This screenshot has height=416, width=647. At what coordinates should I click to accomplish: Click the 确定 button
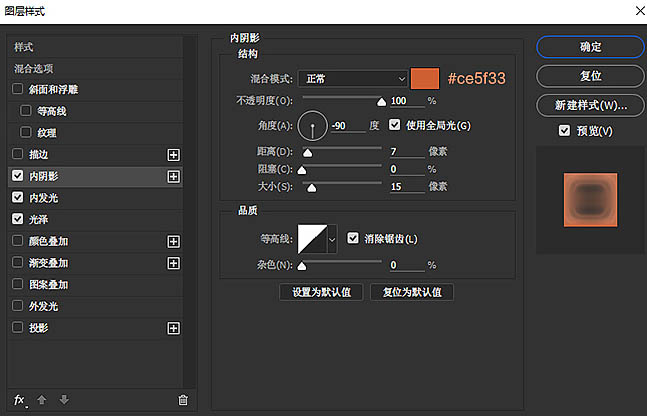(x=590, y=47)
